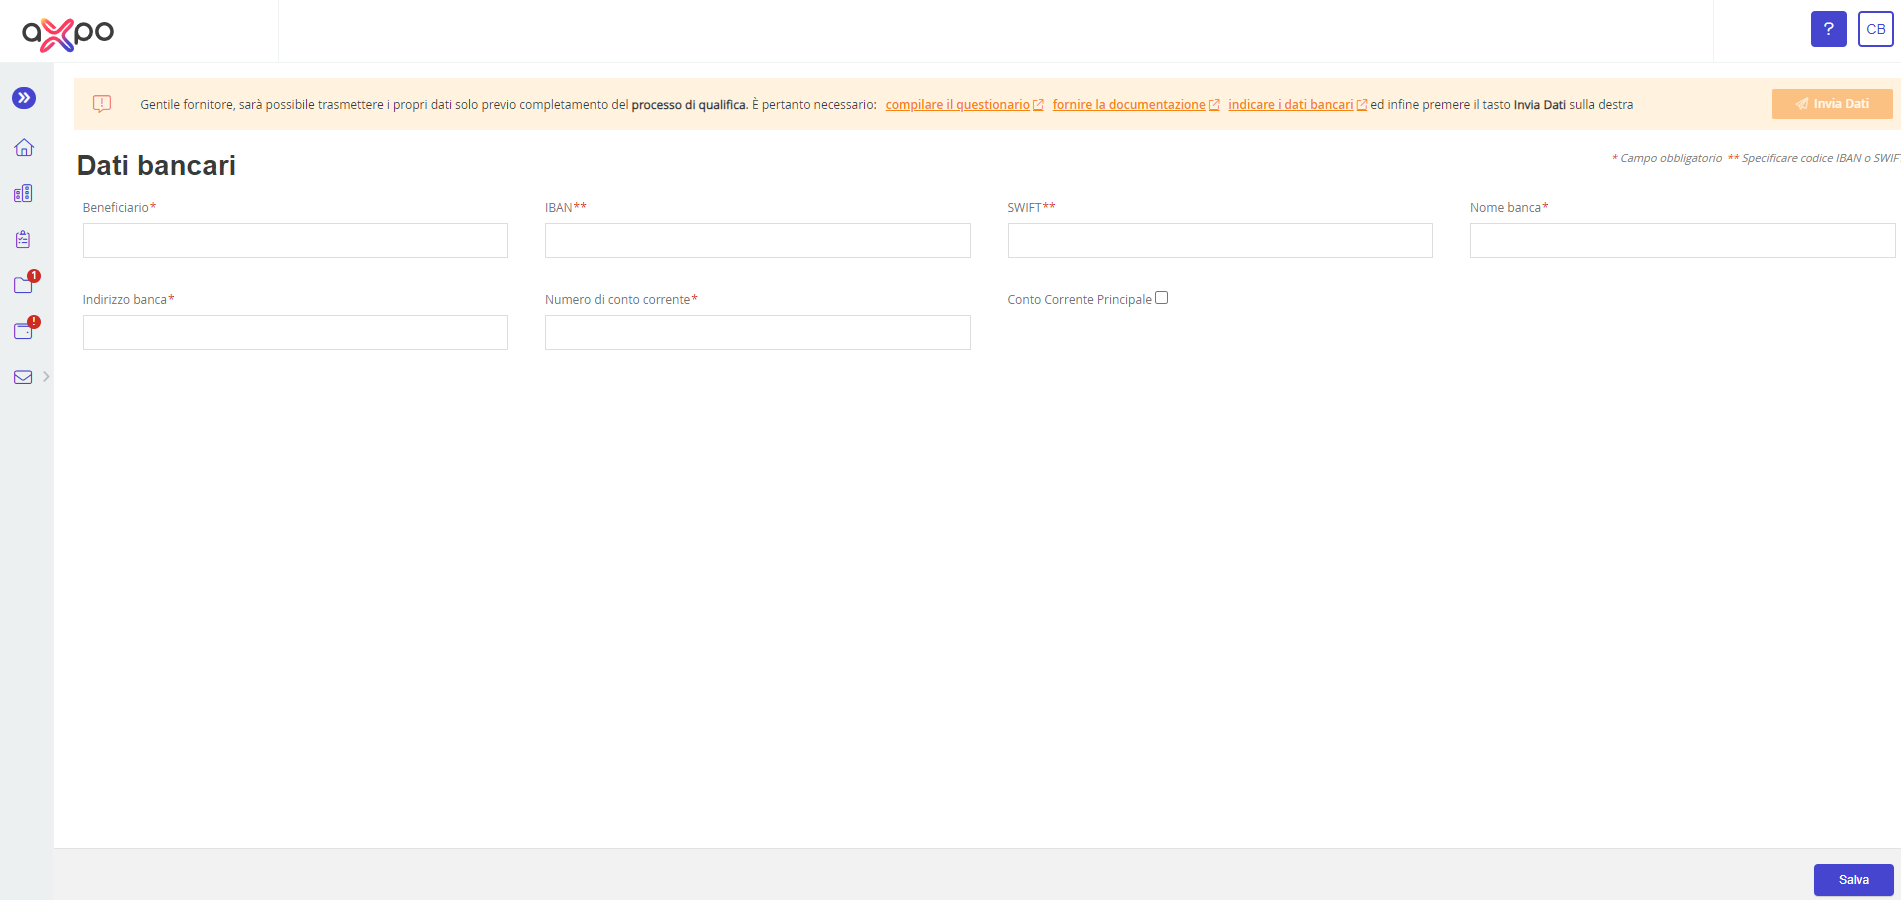Focus the Indirizzo banca input field

(x=295, y=332)
